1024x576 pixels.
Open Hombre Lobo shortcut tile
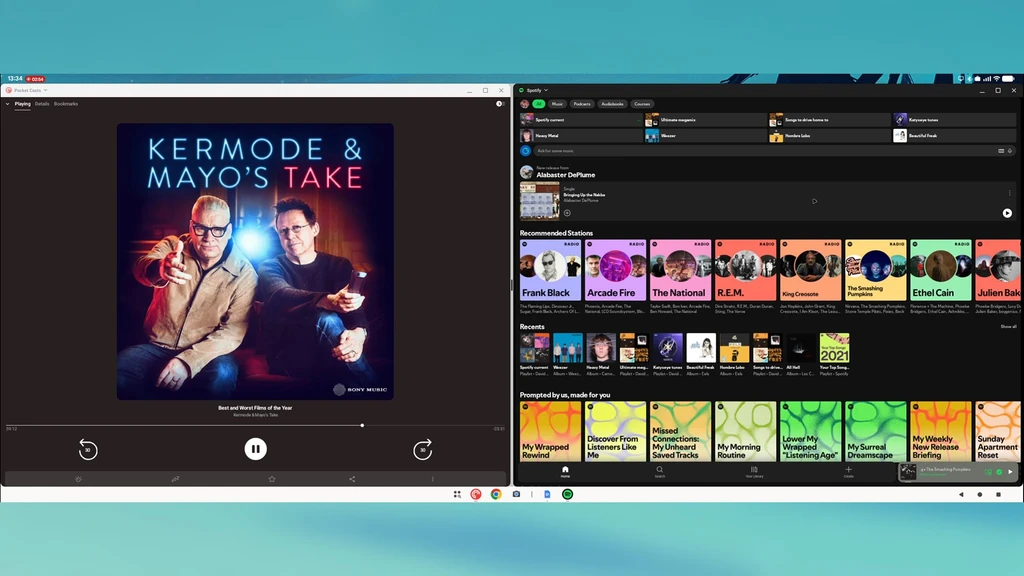[x=829, y=135]
